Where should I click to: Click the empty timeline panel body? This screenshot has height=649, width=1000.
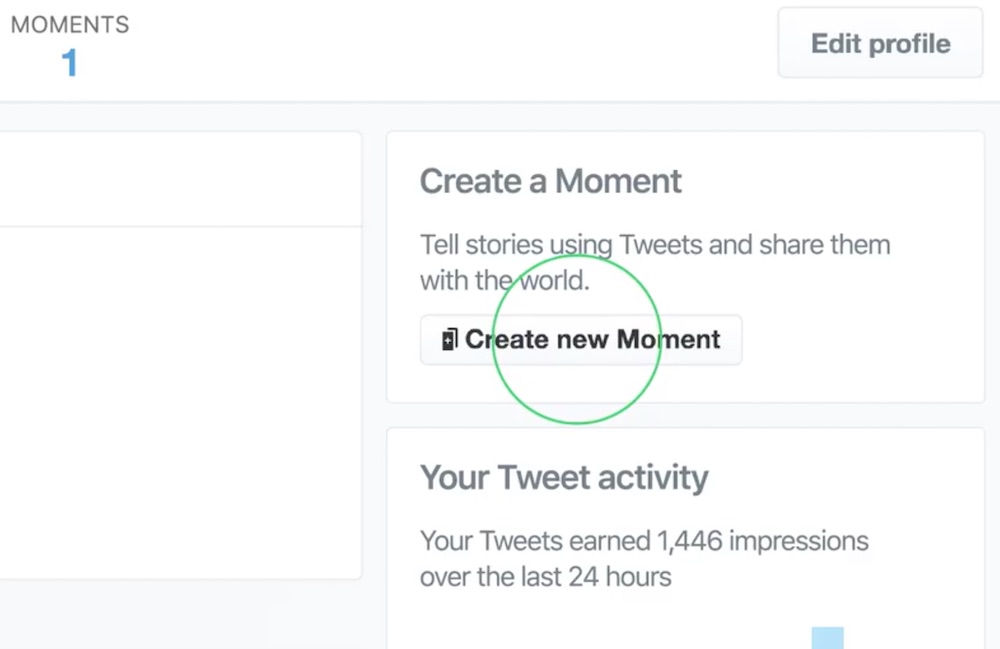pyautogui.click(x=180, y=403)
